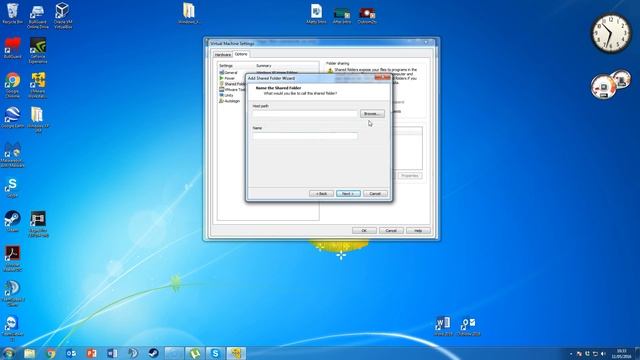Open Skype desktop shortcut
Screen dimensions: 640x360
tap(12, 188)
